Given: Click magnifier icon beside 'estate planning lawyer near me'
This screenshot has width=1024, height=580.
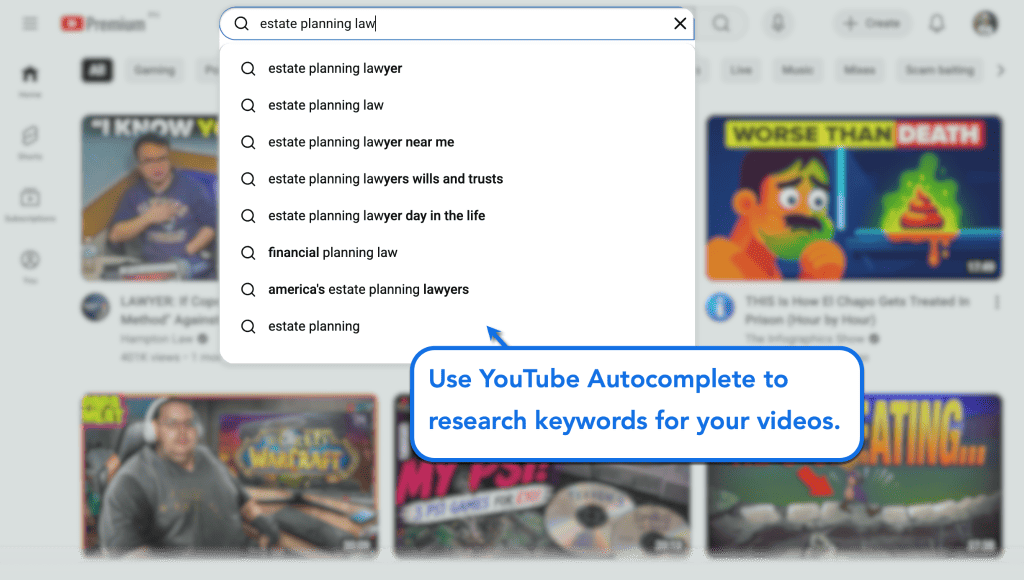Looking at the screenshot, I should tap(248, 142).
